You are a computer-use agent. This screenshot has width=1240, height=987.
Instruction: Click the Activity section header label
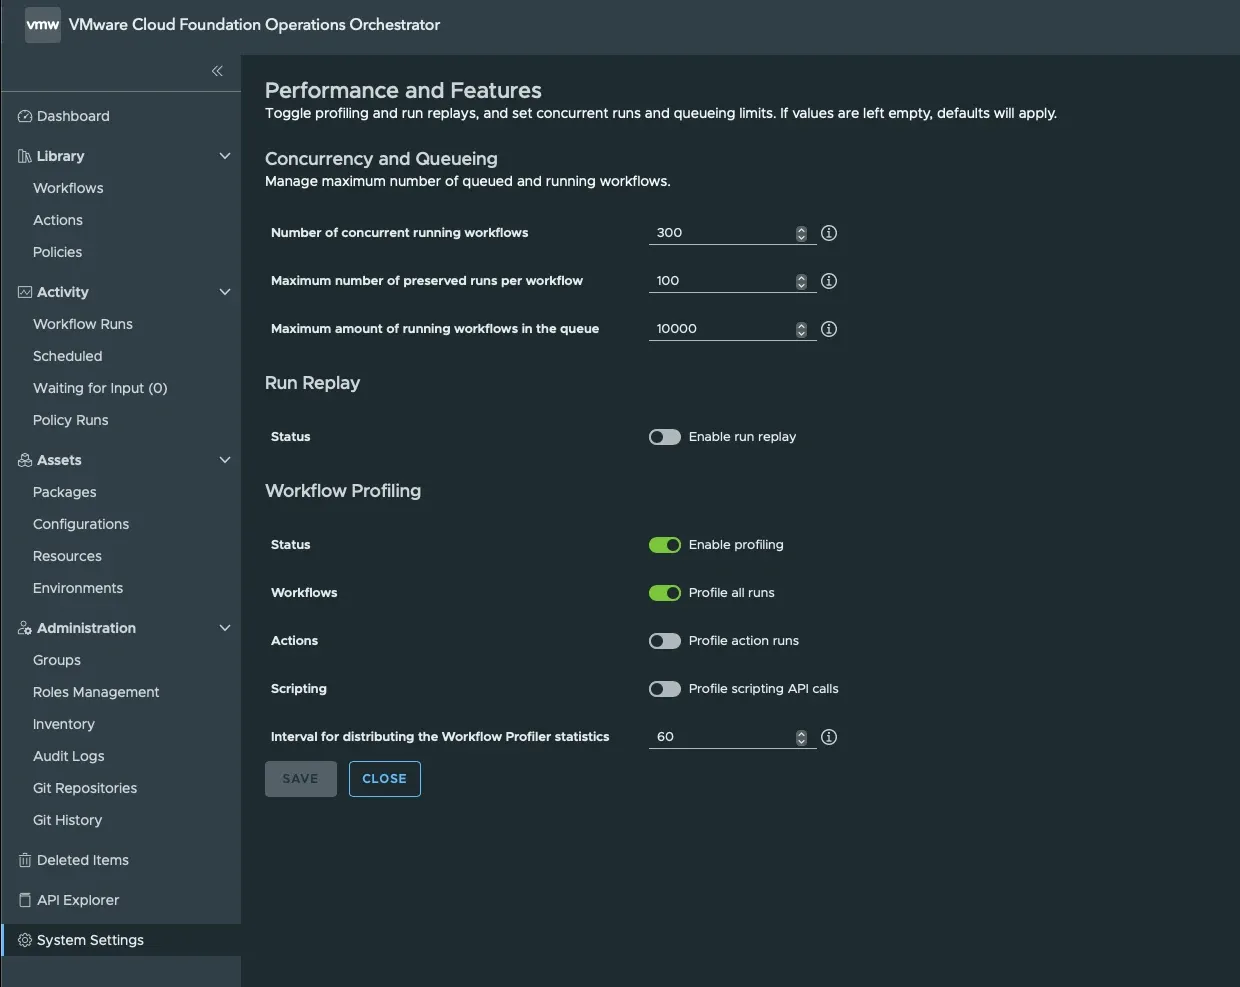[x=63, y=292]
